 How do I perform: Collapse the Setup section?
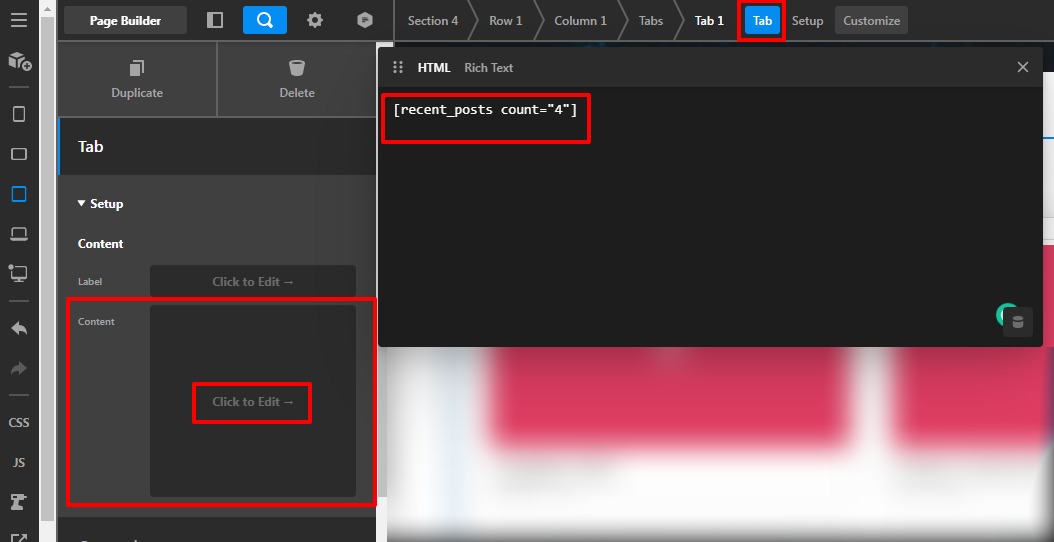[x=100, y=204]
